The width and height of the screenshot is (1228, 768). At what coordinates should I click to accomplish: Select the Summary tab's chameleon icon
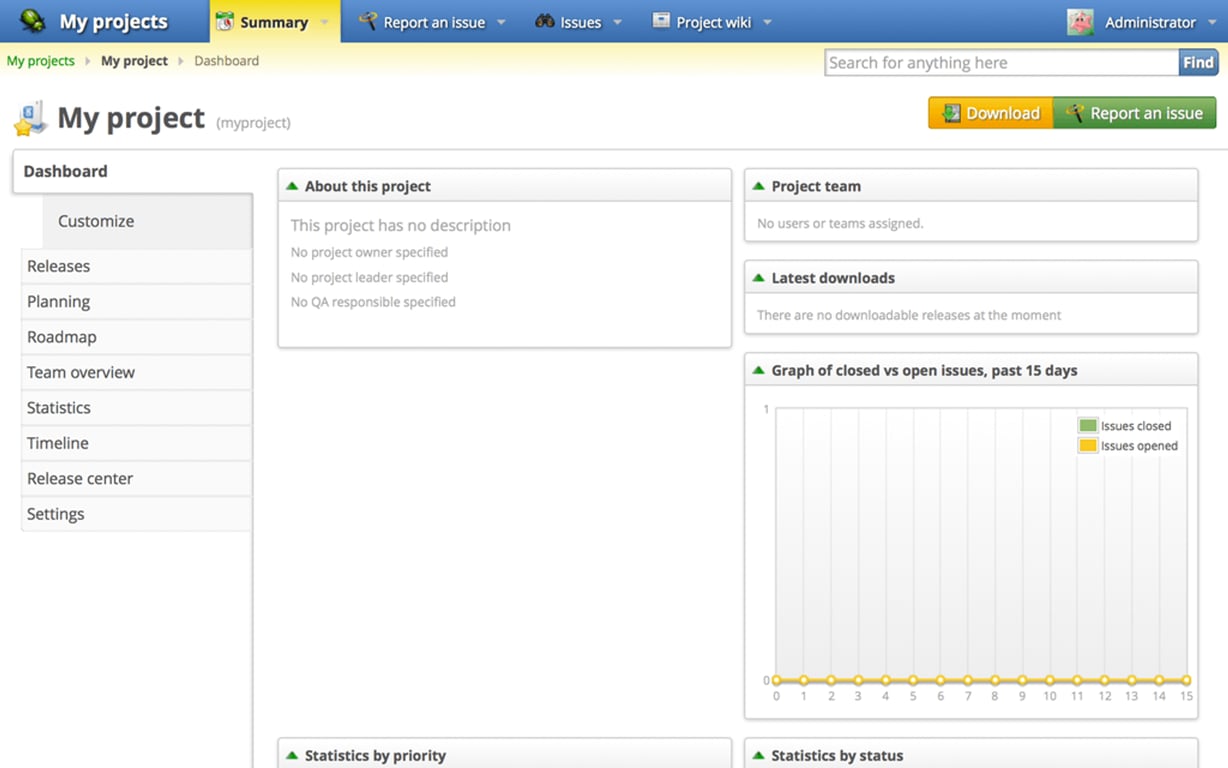click(224, 20)
